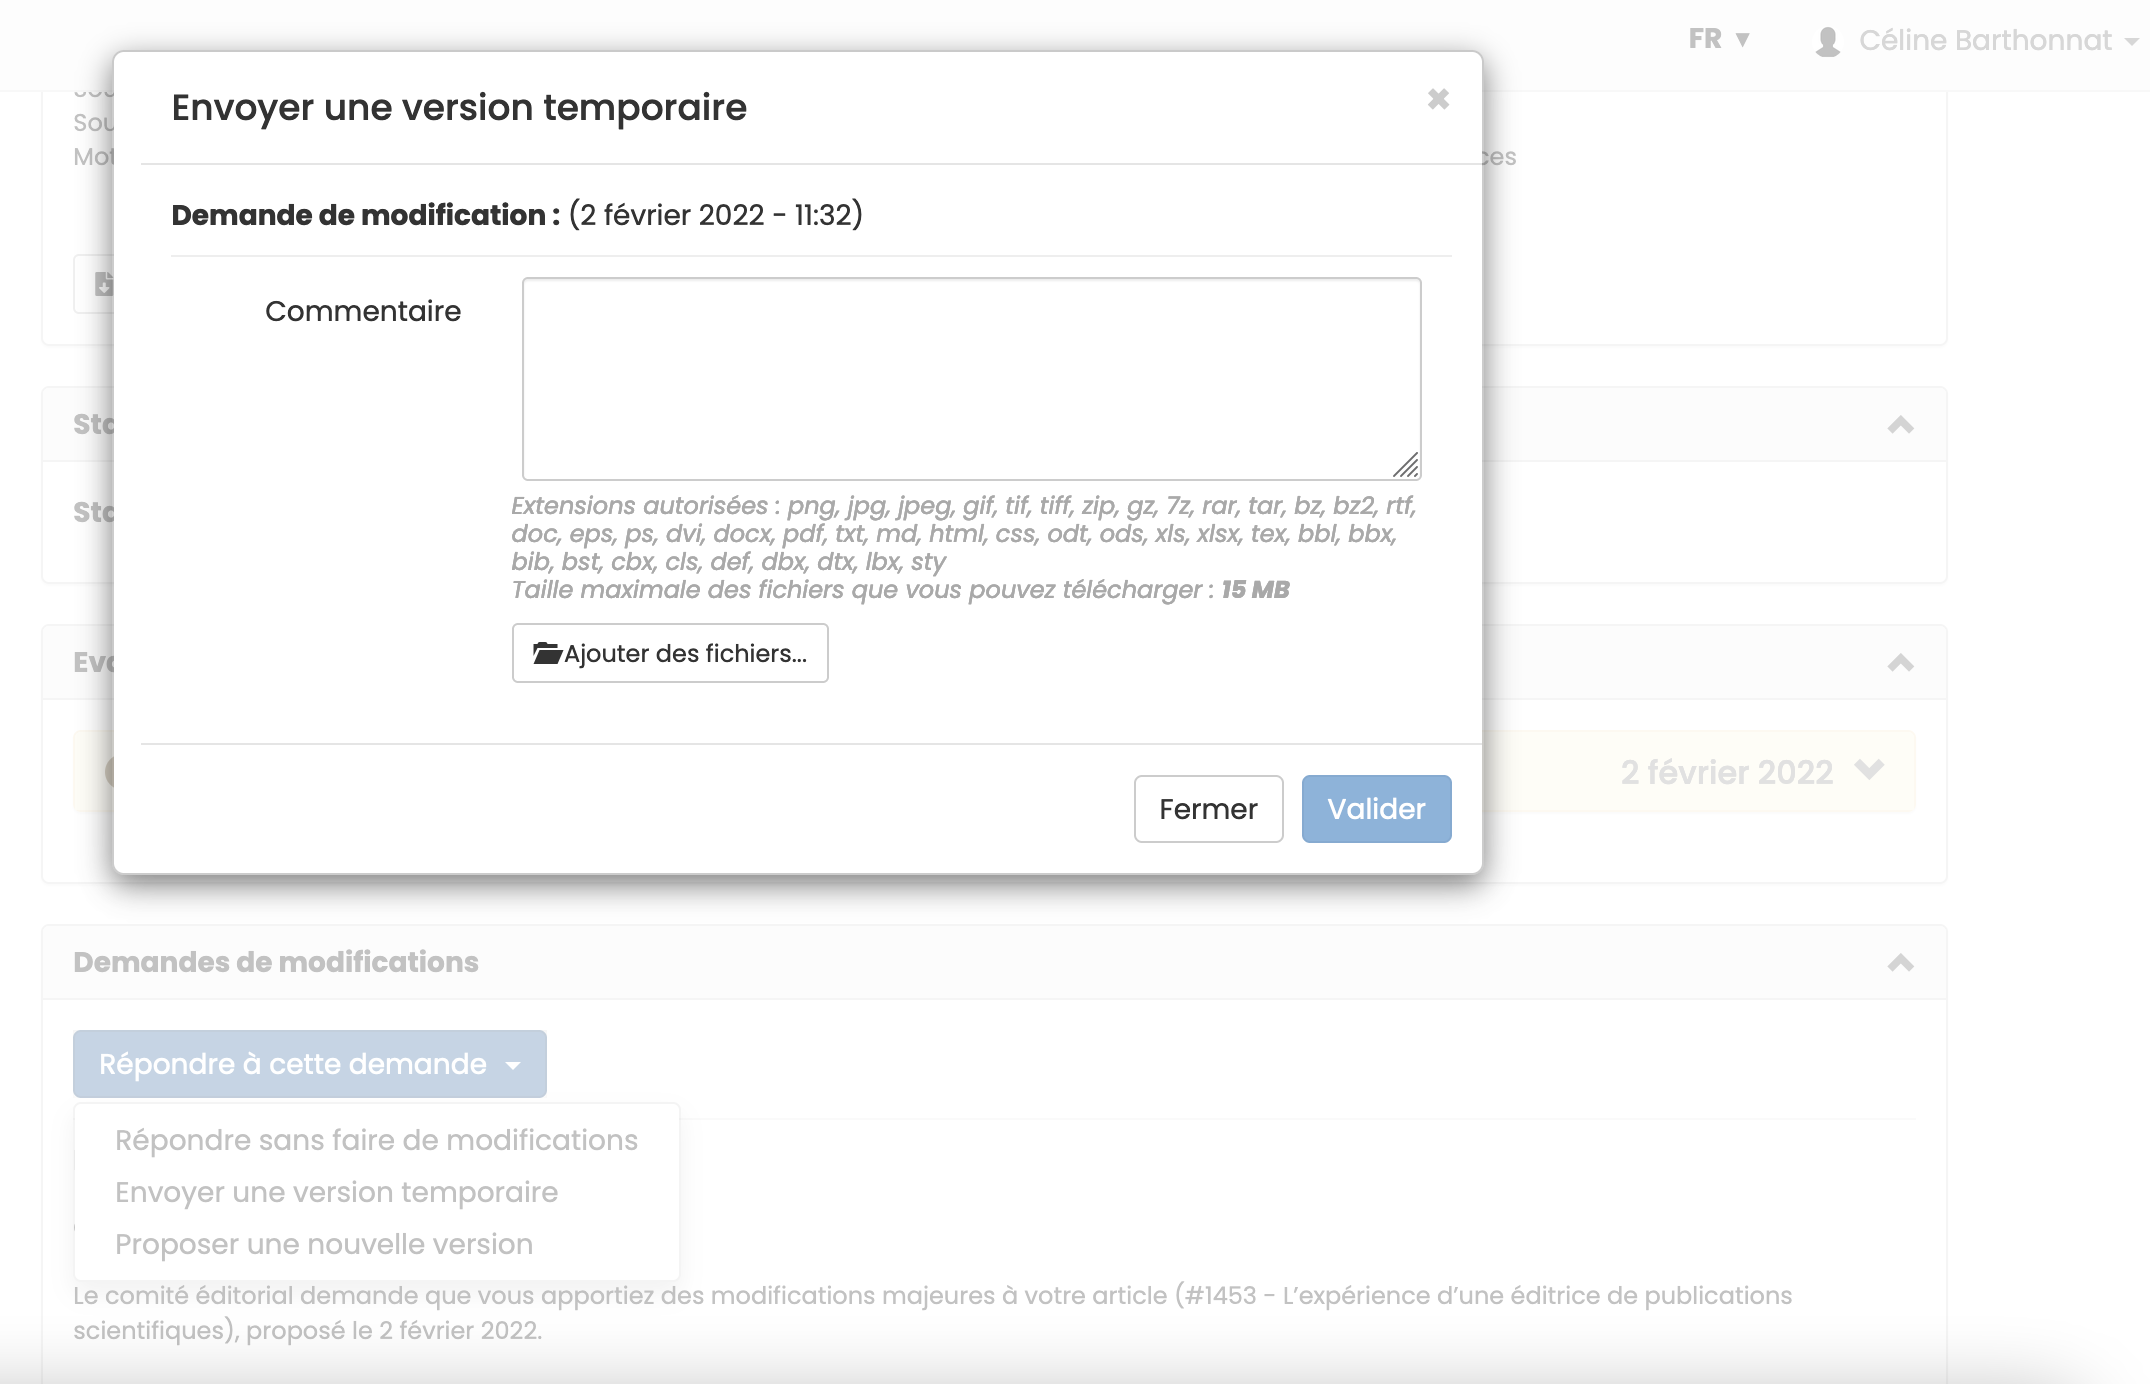Click the folder icon inside 'Ajouter des fichiers…'
2150x1384 pixels.
click(546, 653)
